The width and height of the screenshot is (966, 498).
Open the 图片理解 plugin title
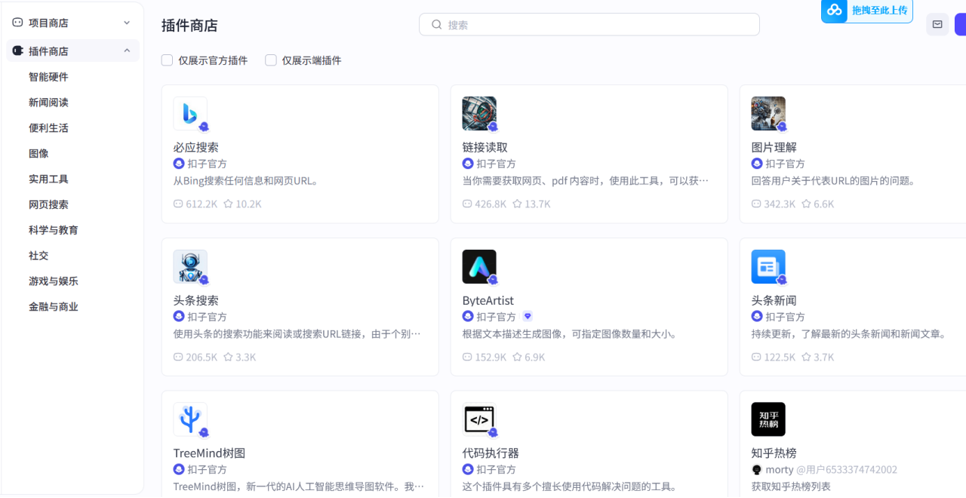774,147
